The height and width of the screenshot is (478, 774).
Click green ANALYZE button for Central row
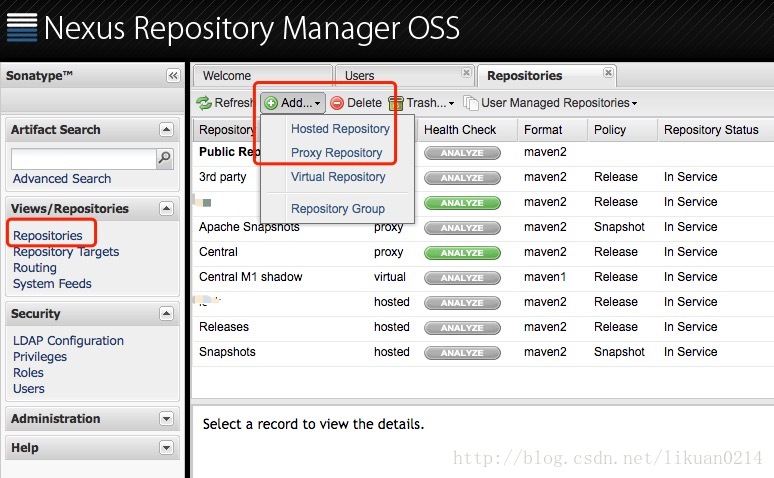tap(462, 253)
